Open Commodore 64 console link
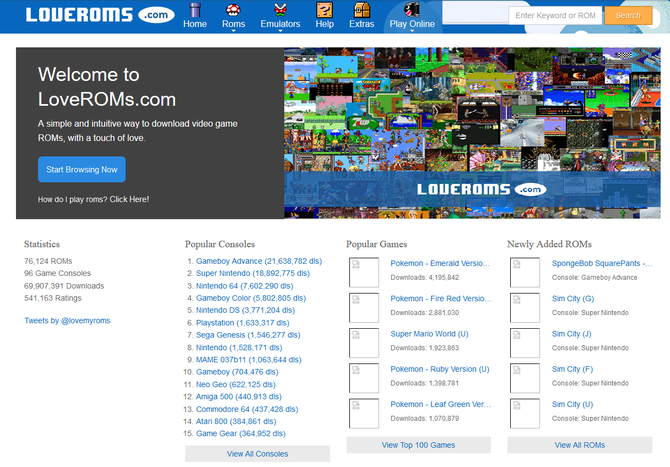The width and height of the screenshot is (670, 467). tap(247, 409)
